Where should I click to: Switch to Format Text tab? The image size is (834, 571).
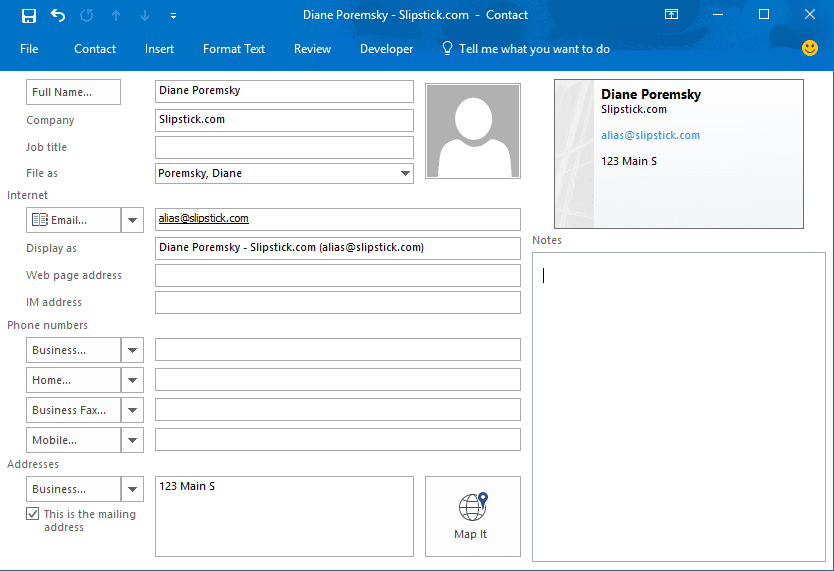233,49
